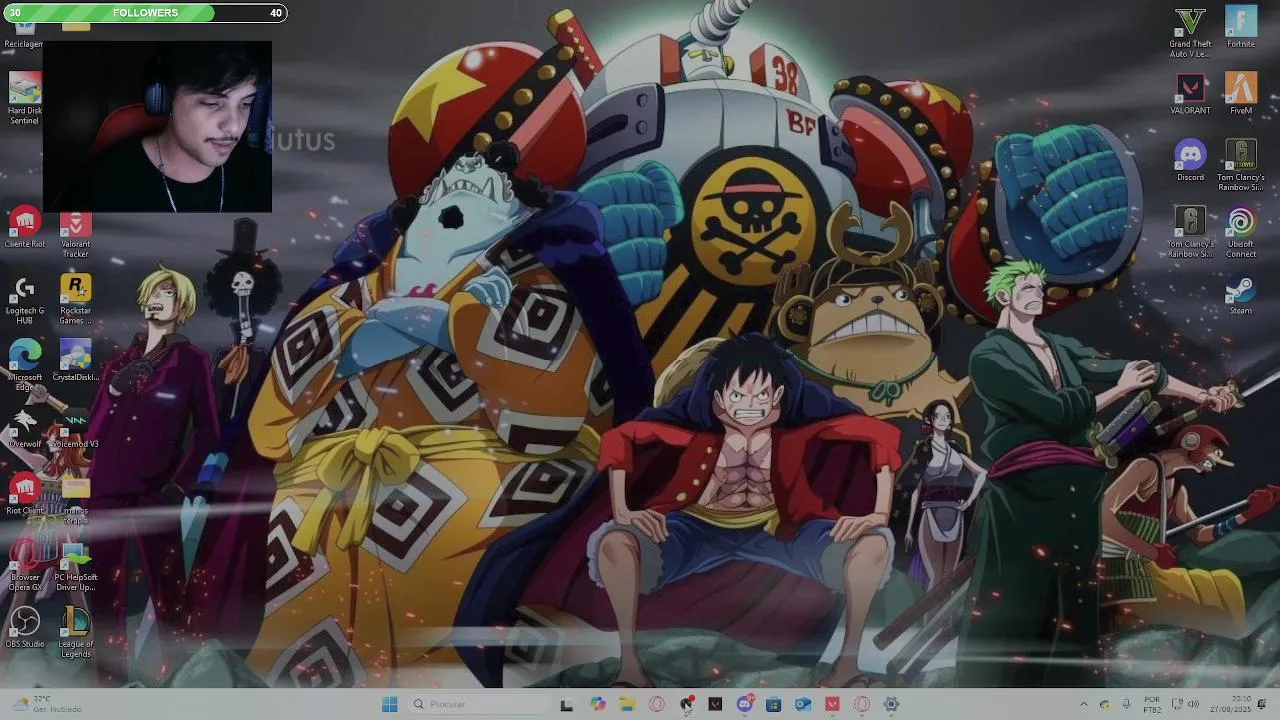Image resolution: width=1280 pixels, height=720 pixels.
Task: Open PC HelpSoft Driver Updater icon
Action: pyautogui.click(x=75, y=566)
